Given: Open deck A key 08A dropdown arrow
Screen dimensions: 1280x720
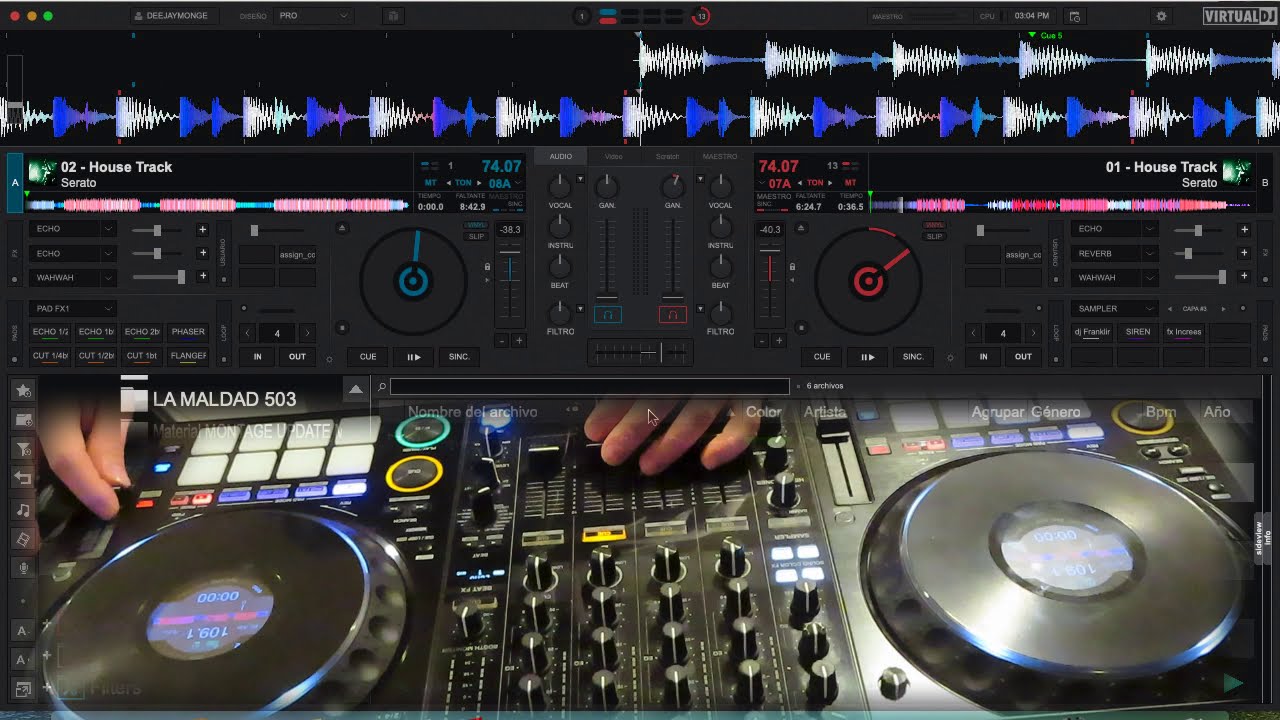Looking at the screenshot, I should click(518, 184).
